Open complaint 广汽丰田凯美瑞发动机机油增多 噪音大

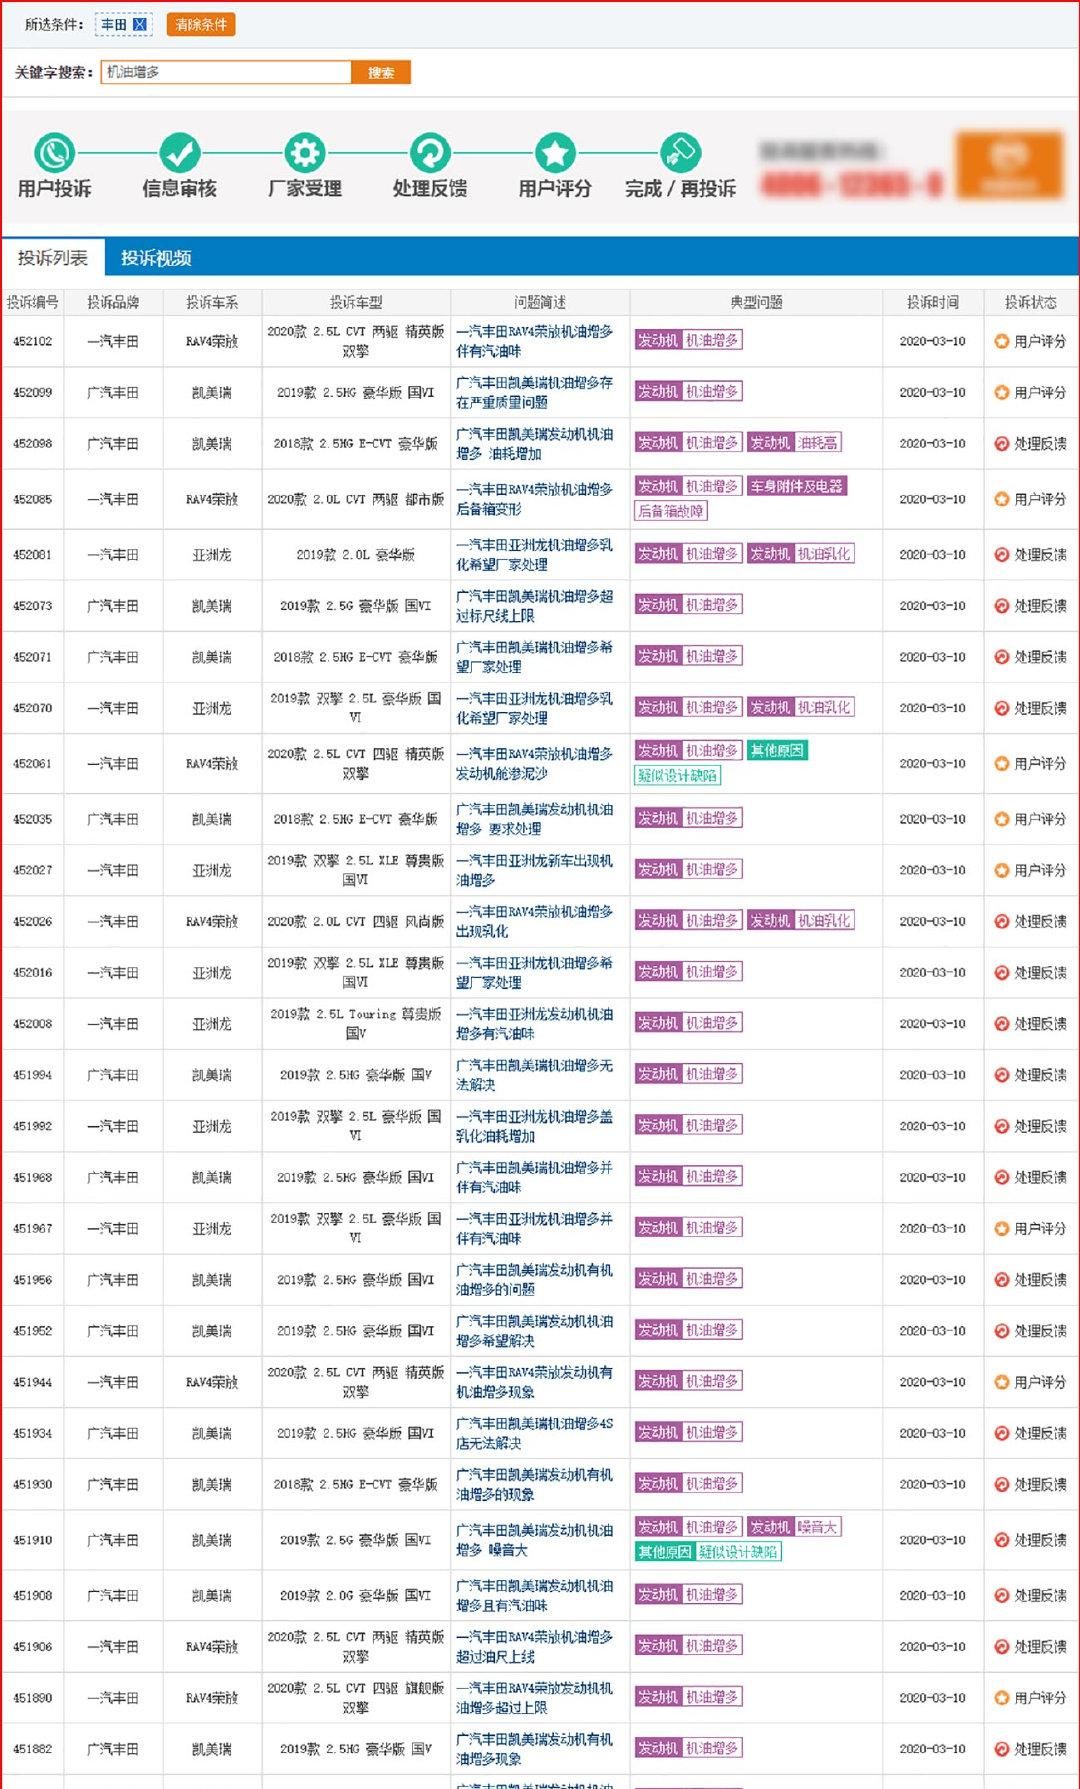tap(535, 1540)
